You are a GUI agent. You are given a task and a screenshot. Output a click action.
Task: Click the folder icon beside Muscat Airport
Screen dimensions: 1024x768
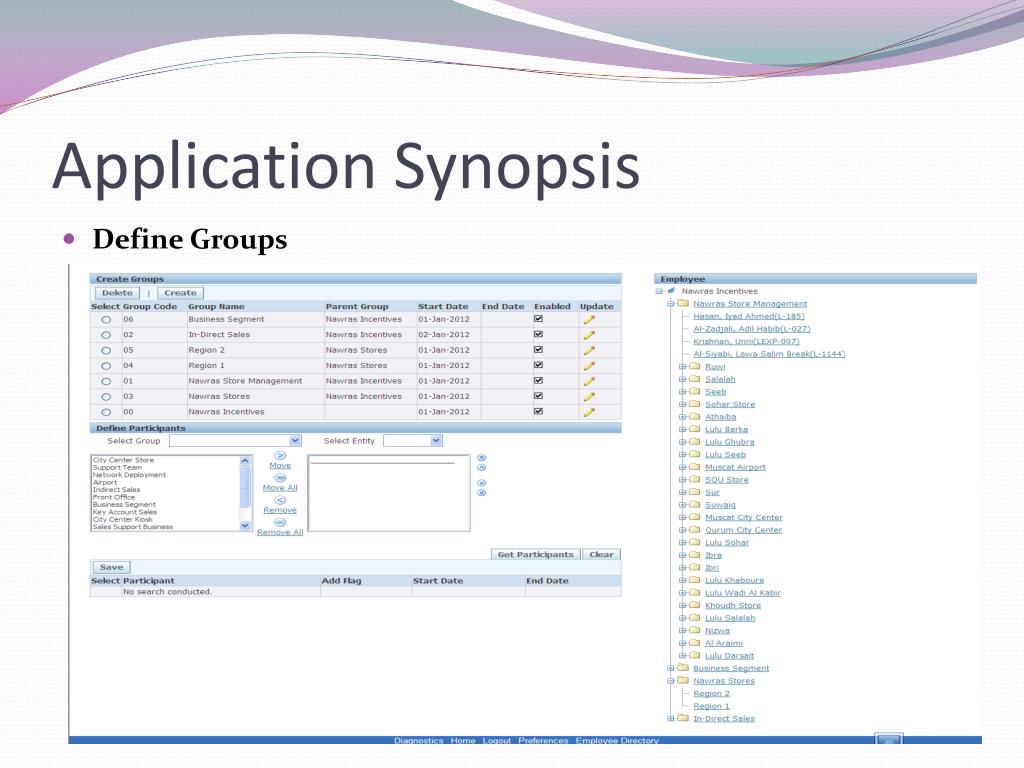(x=695, y=467)
